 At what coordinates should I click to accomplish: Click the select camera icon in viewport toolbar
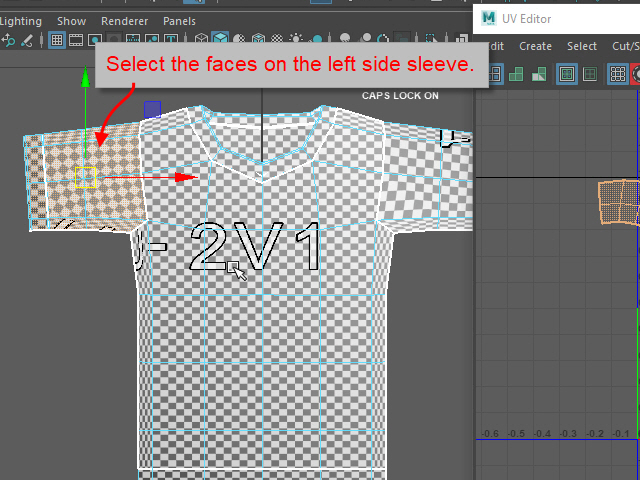pos(8,40)
